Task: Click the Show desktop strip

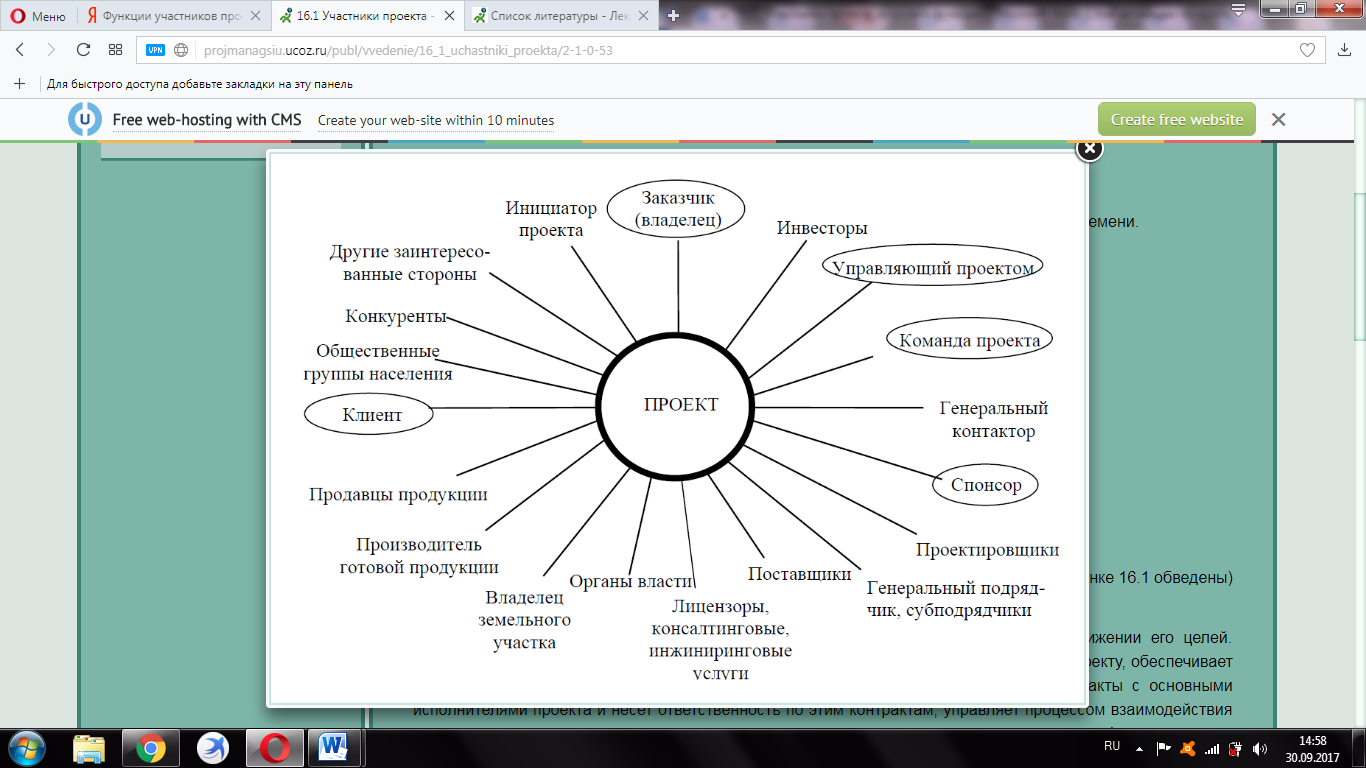Action: click(1359, 748)
